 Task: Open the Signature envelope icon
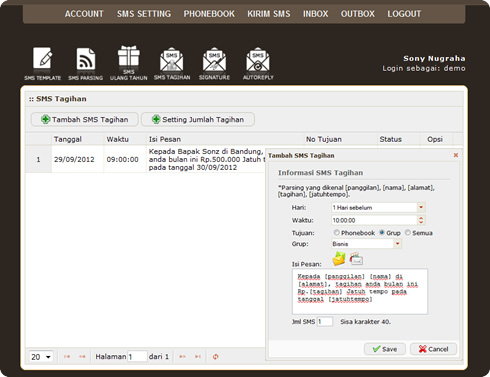(214, 63)
